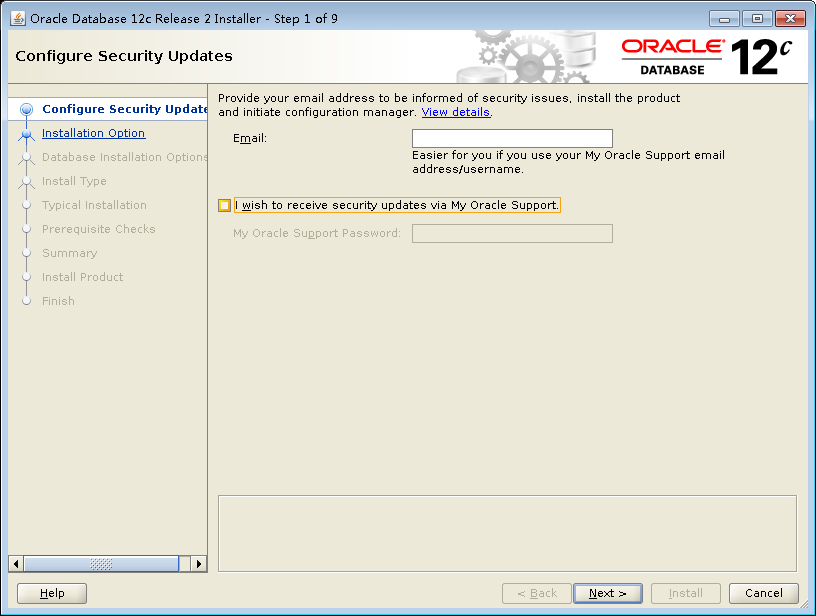The height and width of the screenshot is (616, 816).
Task: Click the Install Product step
Action: [x=83, y=277]
